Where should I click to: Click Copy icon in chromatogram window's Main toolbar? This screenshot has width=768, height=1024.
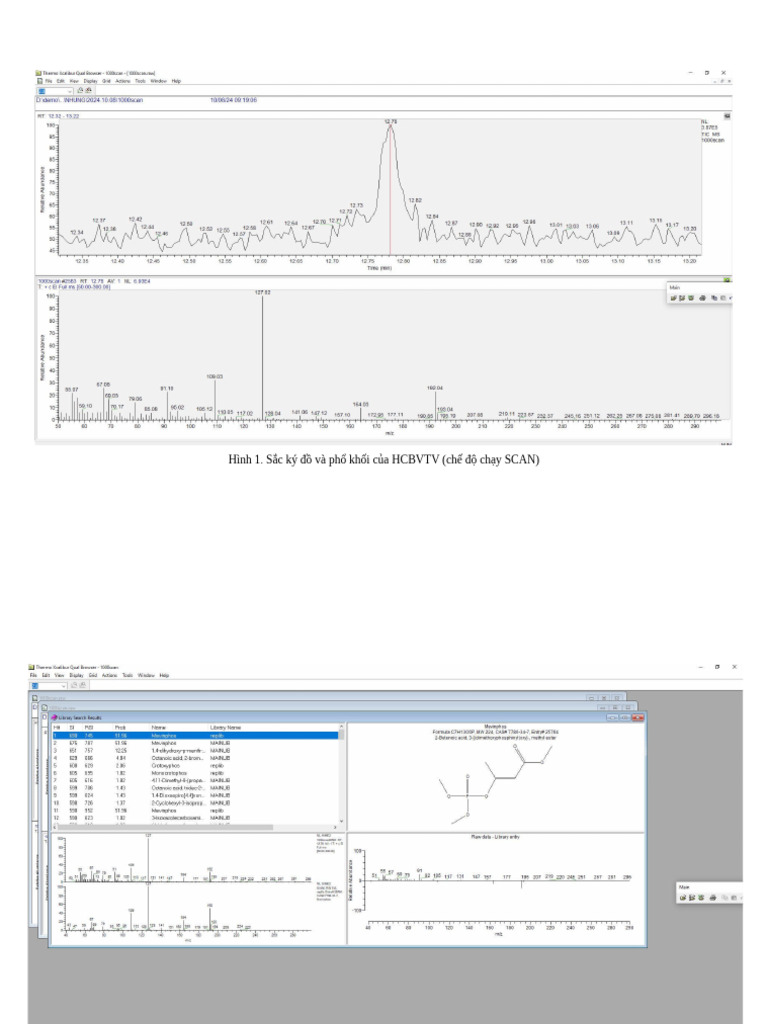tap(714, 298)
